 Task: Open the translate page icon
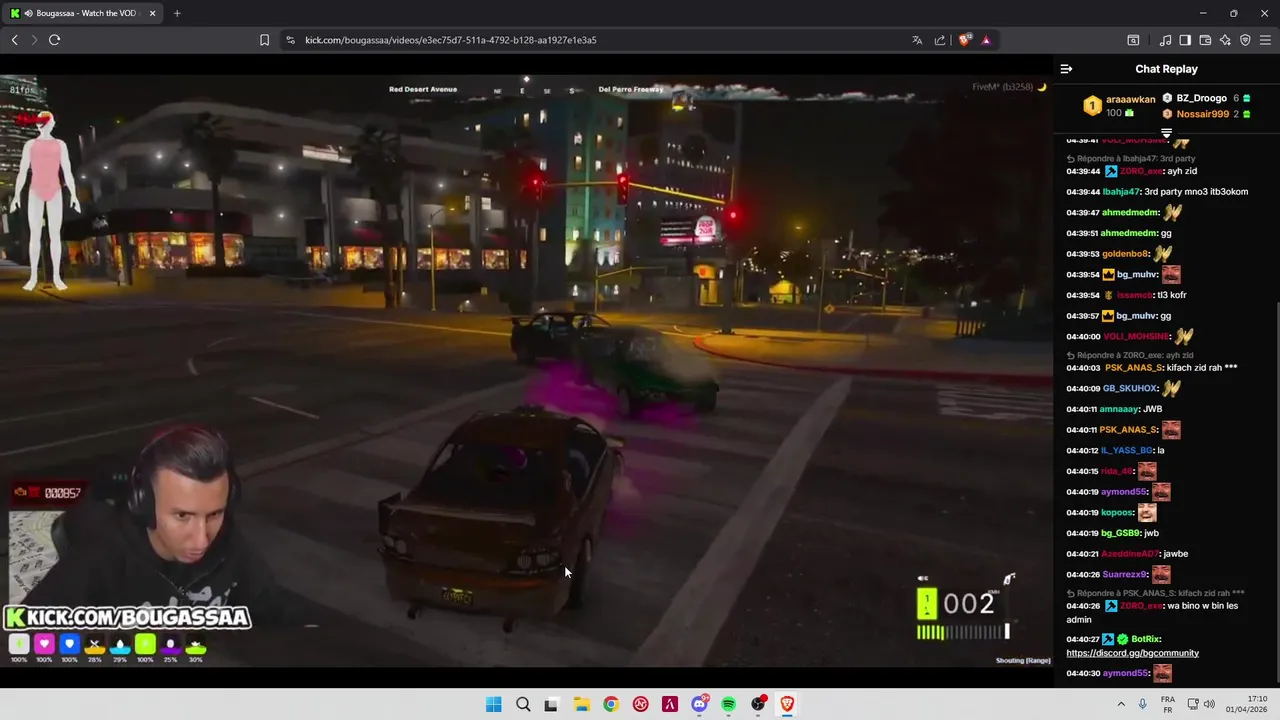click(x=917, y=40)
